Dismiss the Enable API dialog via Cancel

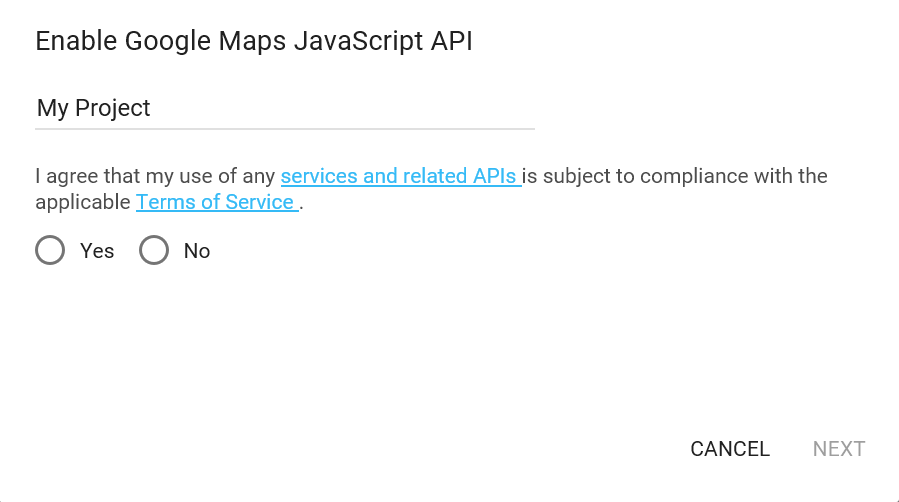click(730, 449)
